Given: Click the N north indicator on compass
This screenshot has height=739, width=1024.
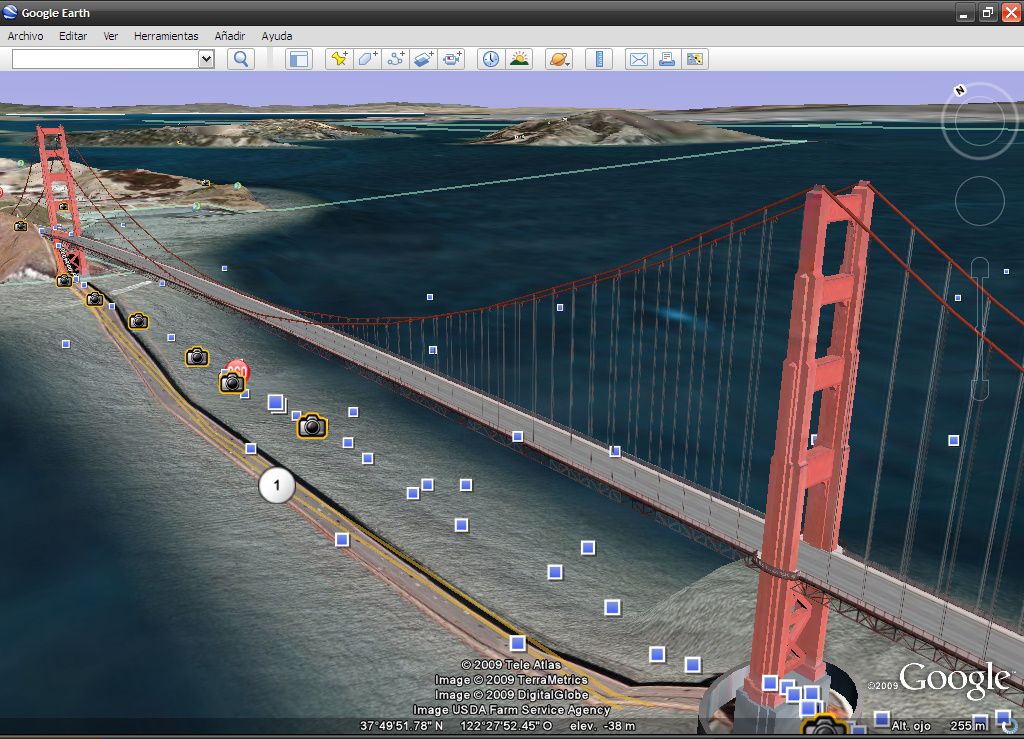Looking at the screenshot, I should 959,90.
